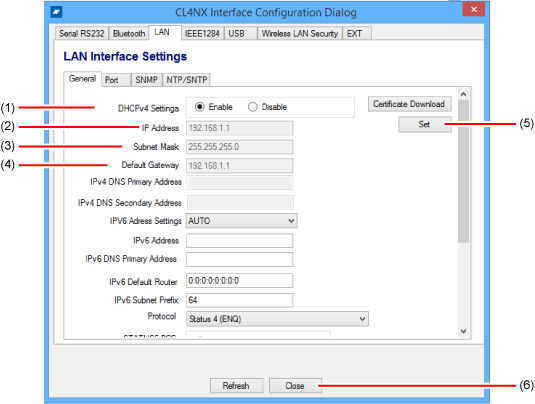Go to the Wireless LAN Security tab
Image resolution: width=535 pixels, height=404 pixels.
click(x=300, y=33)
